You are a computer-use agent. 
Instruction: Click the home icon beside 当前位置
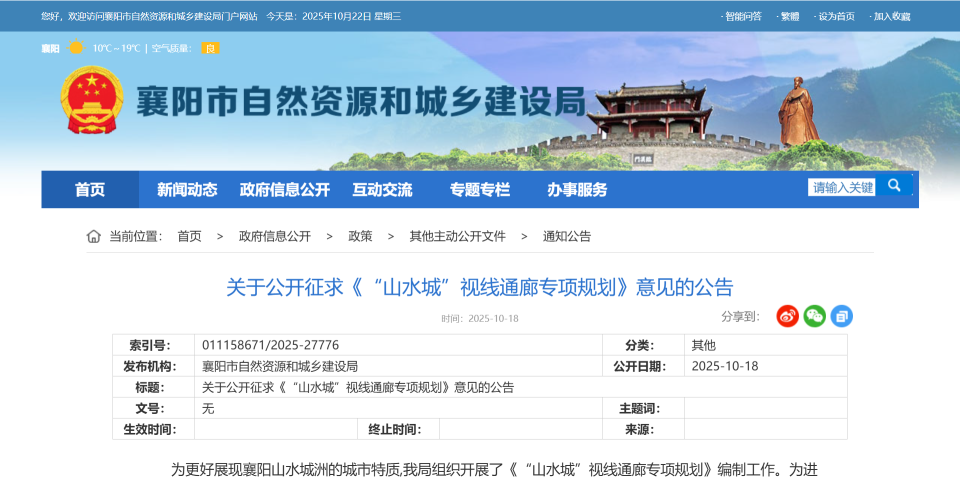tap(94, 236)
